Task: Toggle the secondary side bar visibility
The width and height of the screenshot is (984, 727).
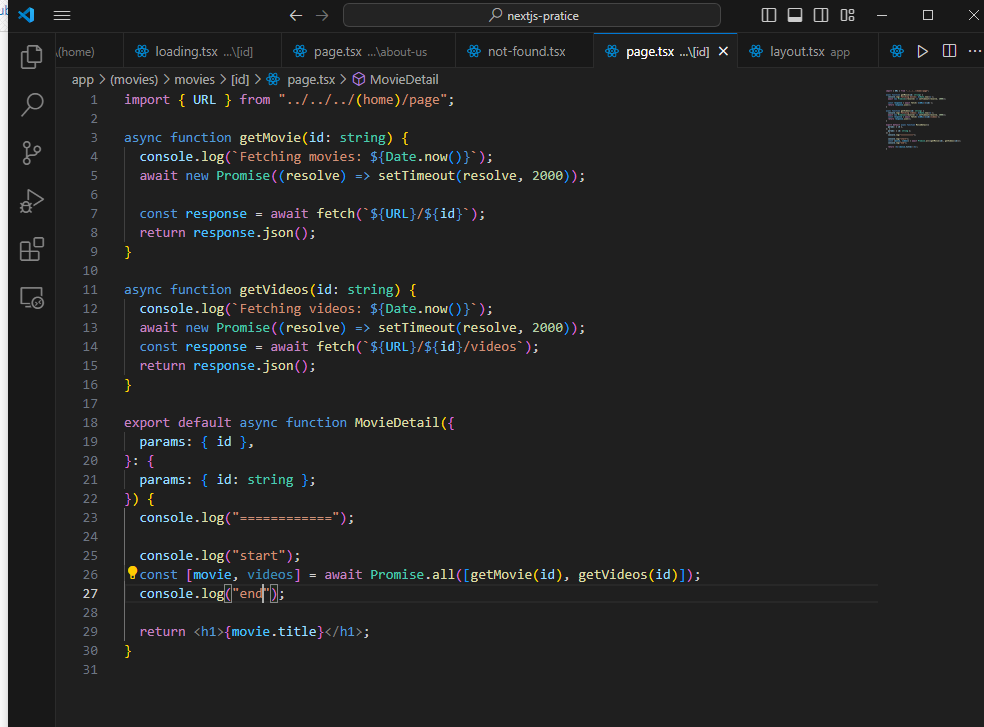Action: pos(821,15)
